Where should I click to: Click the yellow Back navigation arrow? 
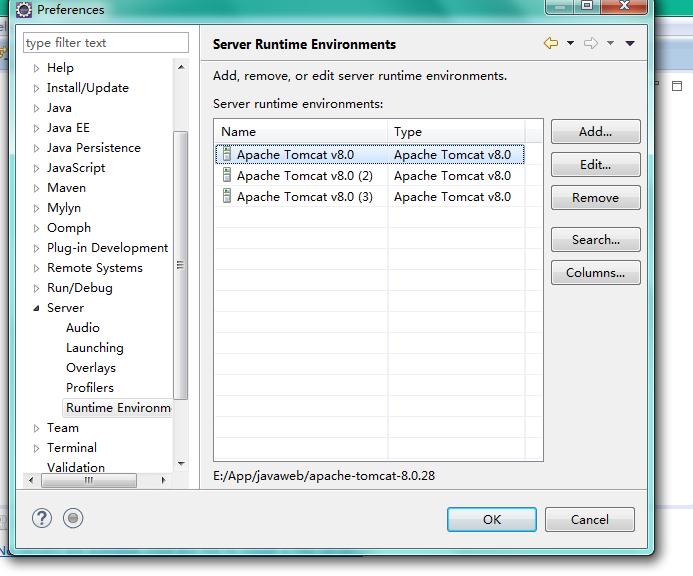click(x=551, y=43)
